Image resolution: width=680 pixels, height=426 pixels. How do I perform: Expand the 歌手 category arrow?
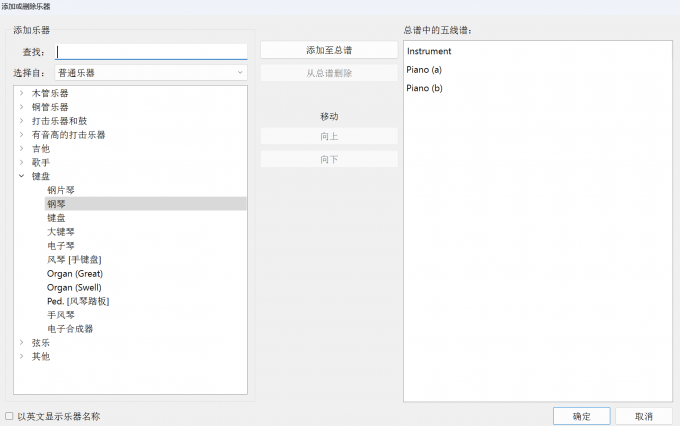pyautogui.click(x=21, y=162)
